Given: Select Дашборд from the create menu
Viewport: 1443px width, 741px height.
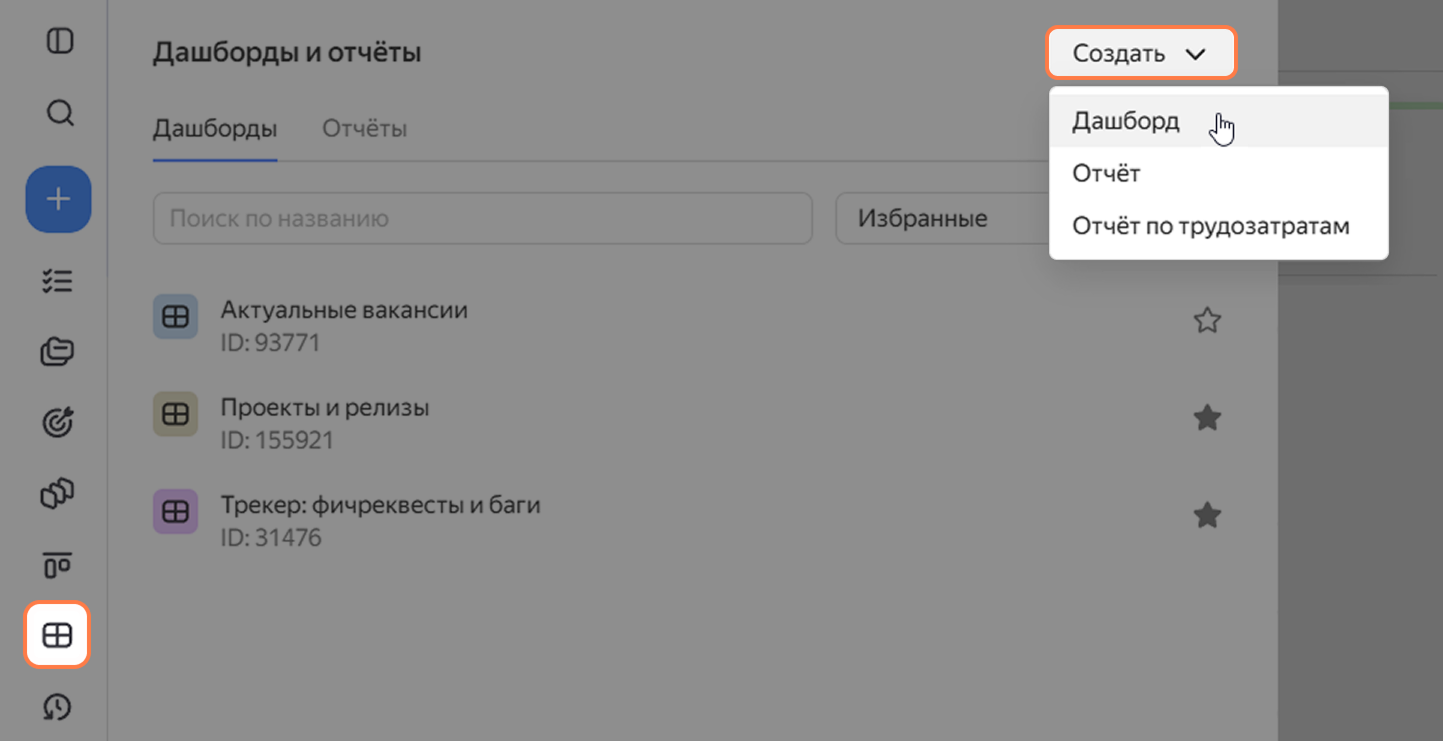Looking at the screenshot, I should click(x=1218, y=121).
